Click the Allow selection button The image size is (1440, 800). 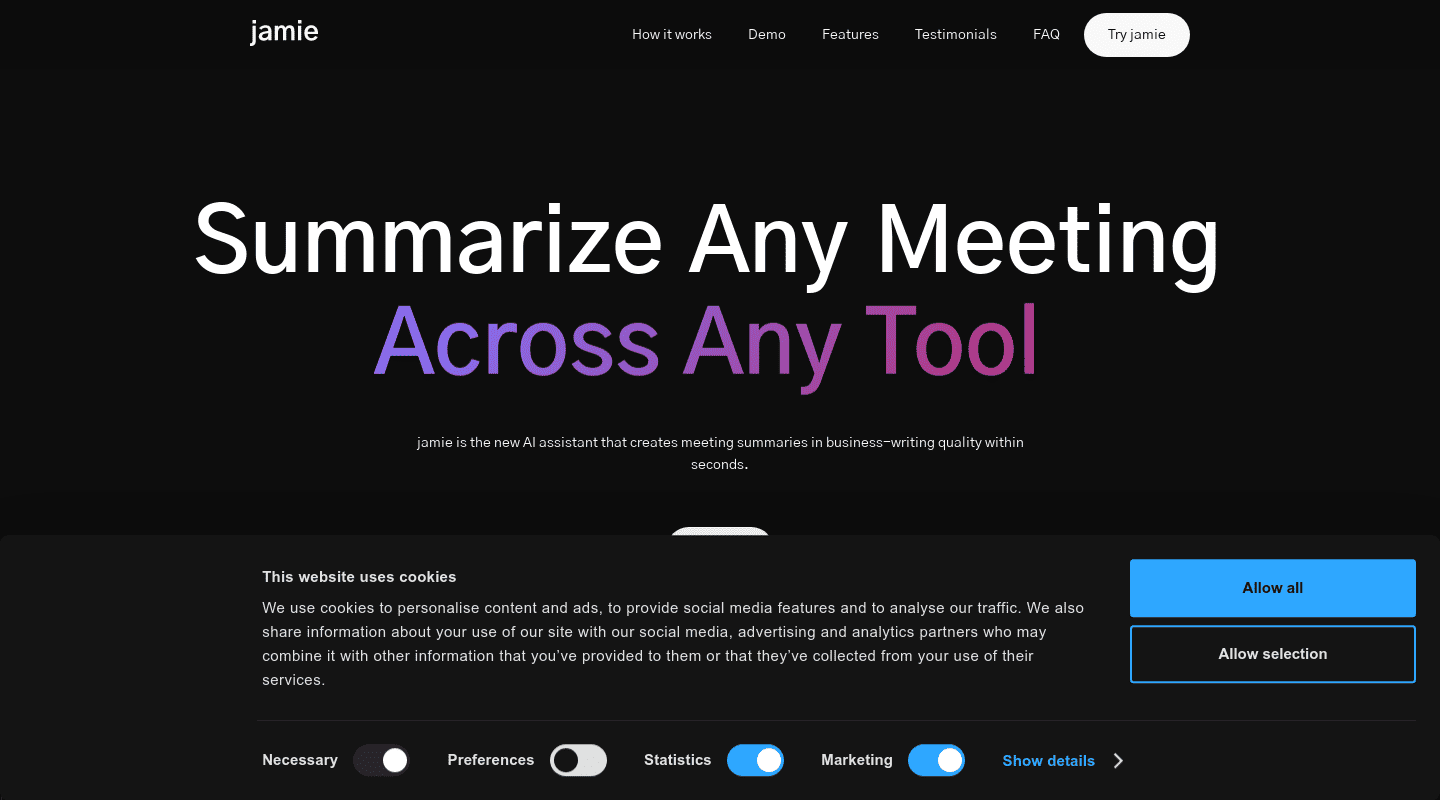coord(1273,654)
